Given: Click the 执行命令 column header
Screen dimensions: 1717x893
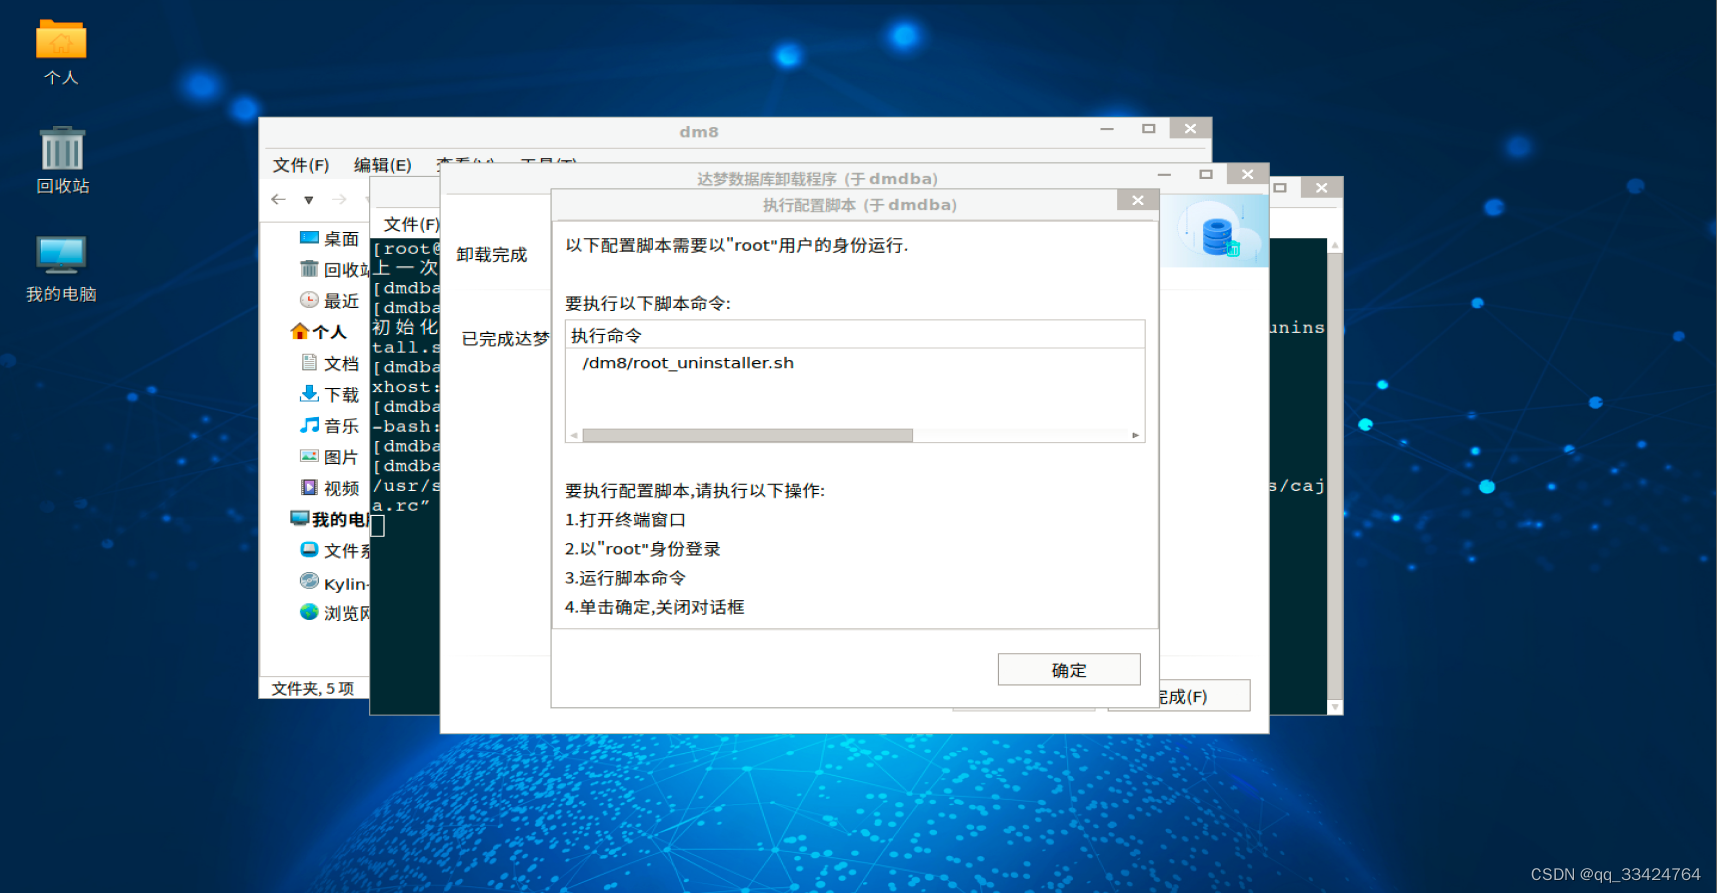Looking at the screenshot, I should point(855,335).
